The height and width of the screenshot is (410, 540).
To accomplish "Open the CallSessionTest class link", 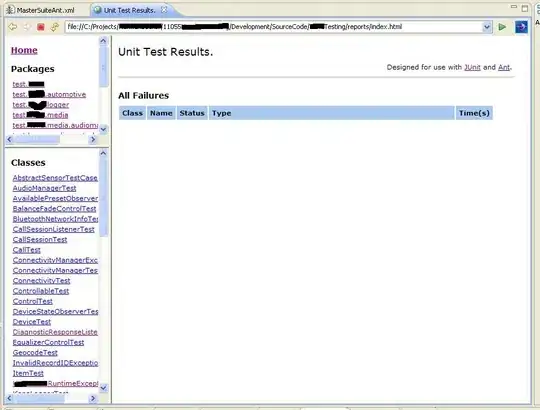I will (x=40, y=240).
